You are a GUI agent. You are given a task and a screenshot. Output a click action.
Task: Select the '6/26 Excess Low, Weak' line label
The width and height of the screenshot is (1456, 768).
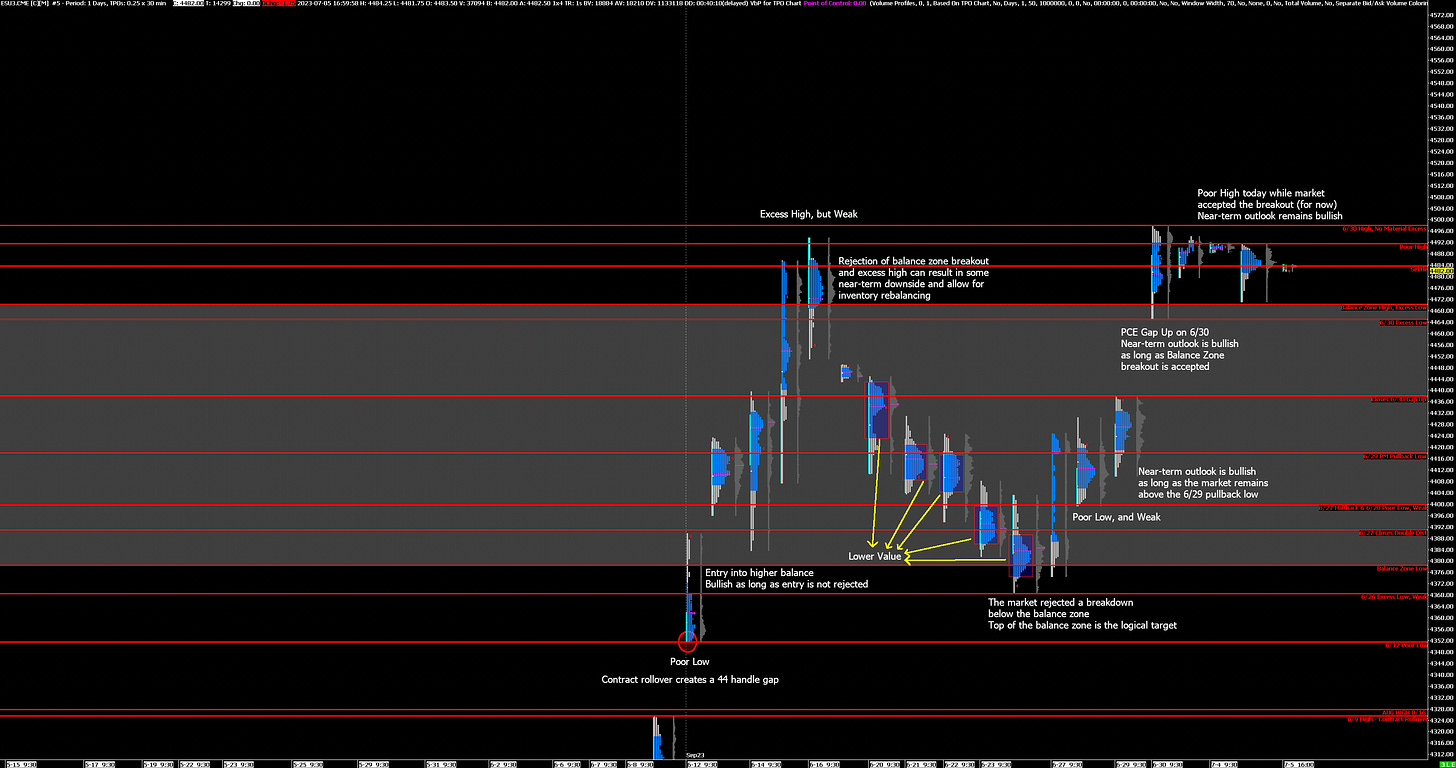click(1394, 597)
